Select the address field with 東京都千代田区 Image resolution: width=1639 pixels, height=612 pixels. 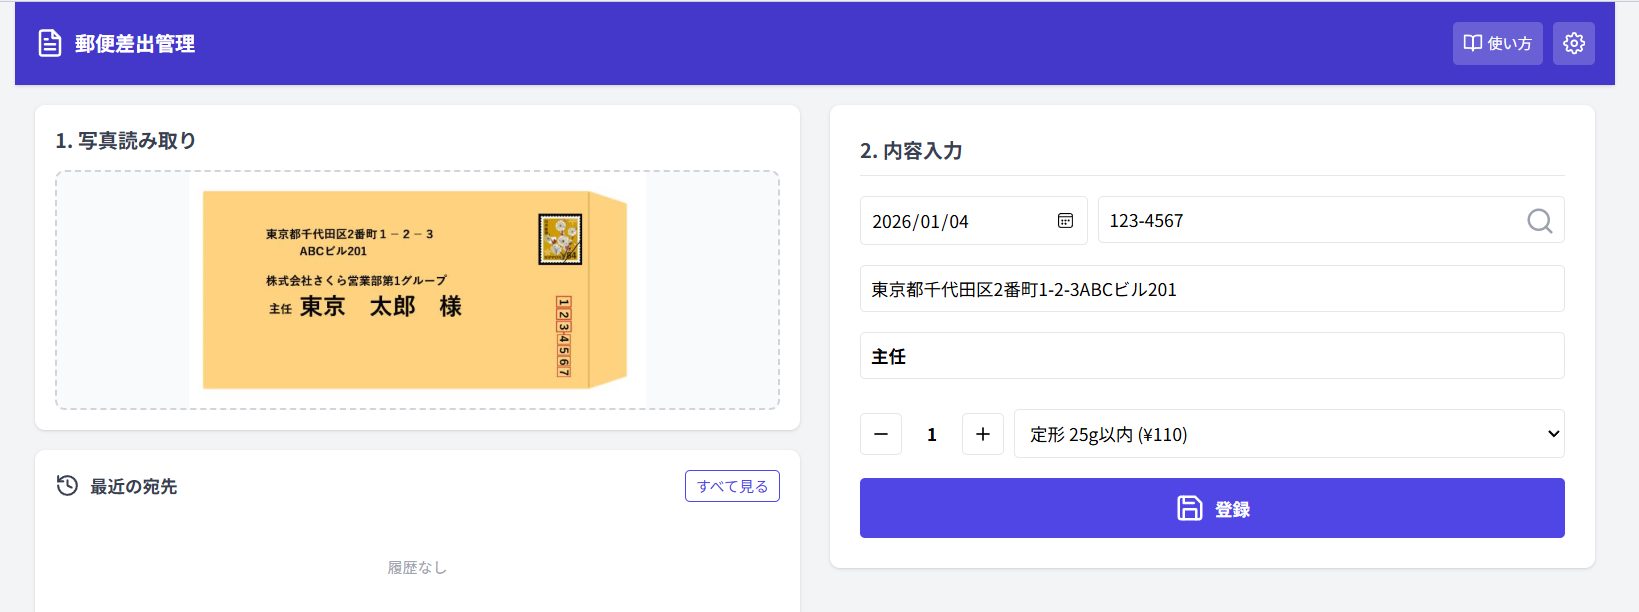pos(1211,289)
